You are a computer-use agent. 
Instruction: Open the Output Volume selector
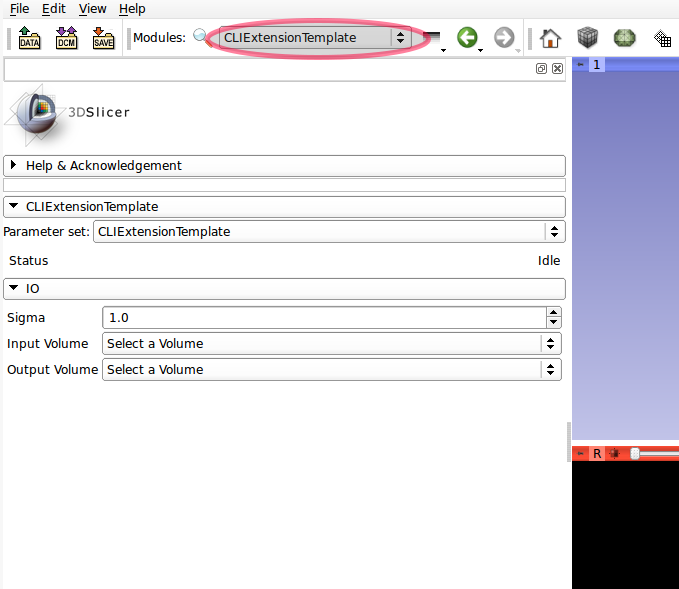pos(332,369)
